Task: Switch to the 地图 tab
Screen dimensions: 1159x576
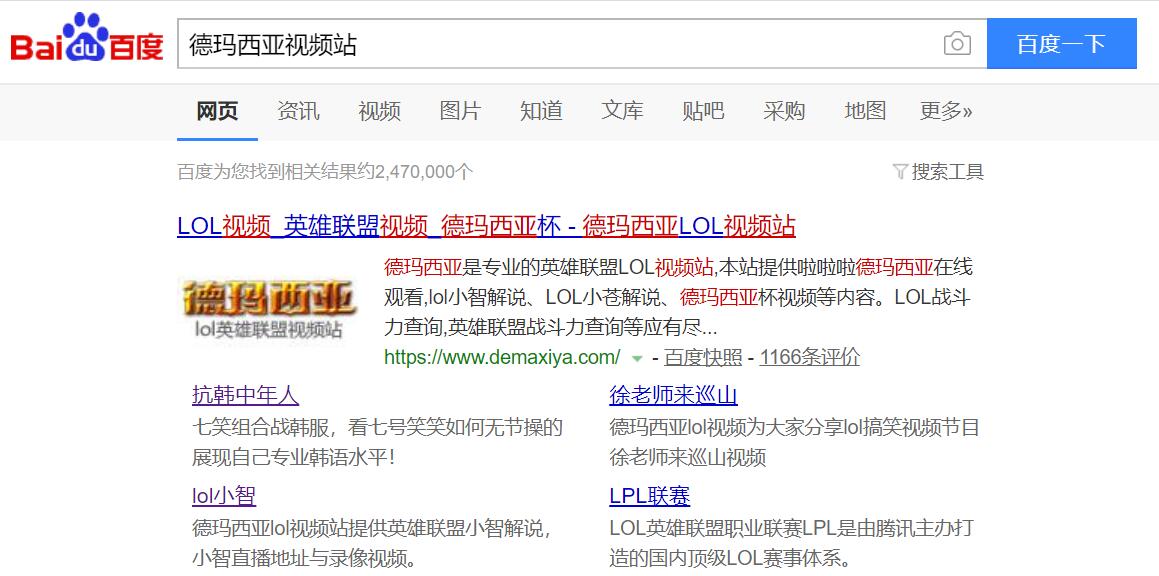Action: tap(865, 111)
